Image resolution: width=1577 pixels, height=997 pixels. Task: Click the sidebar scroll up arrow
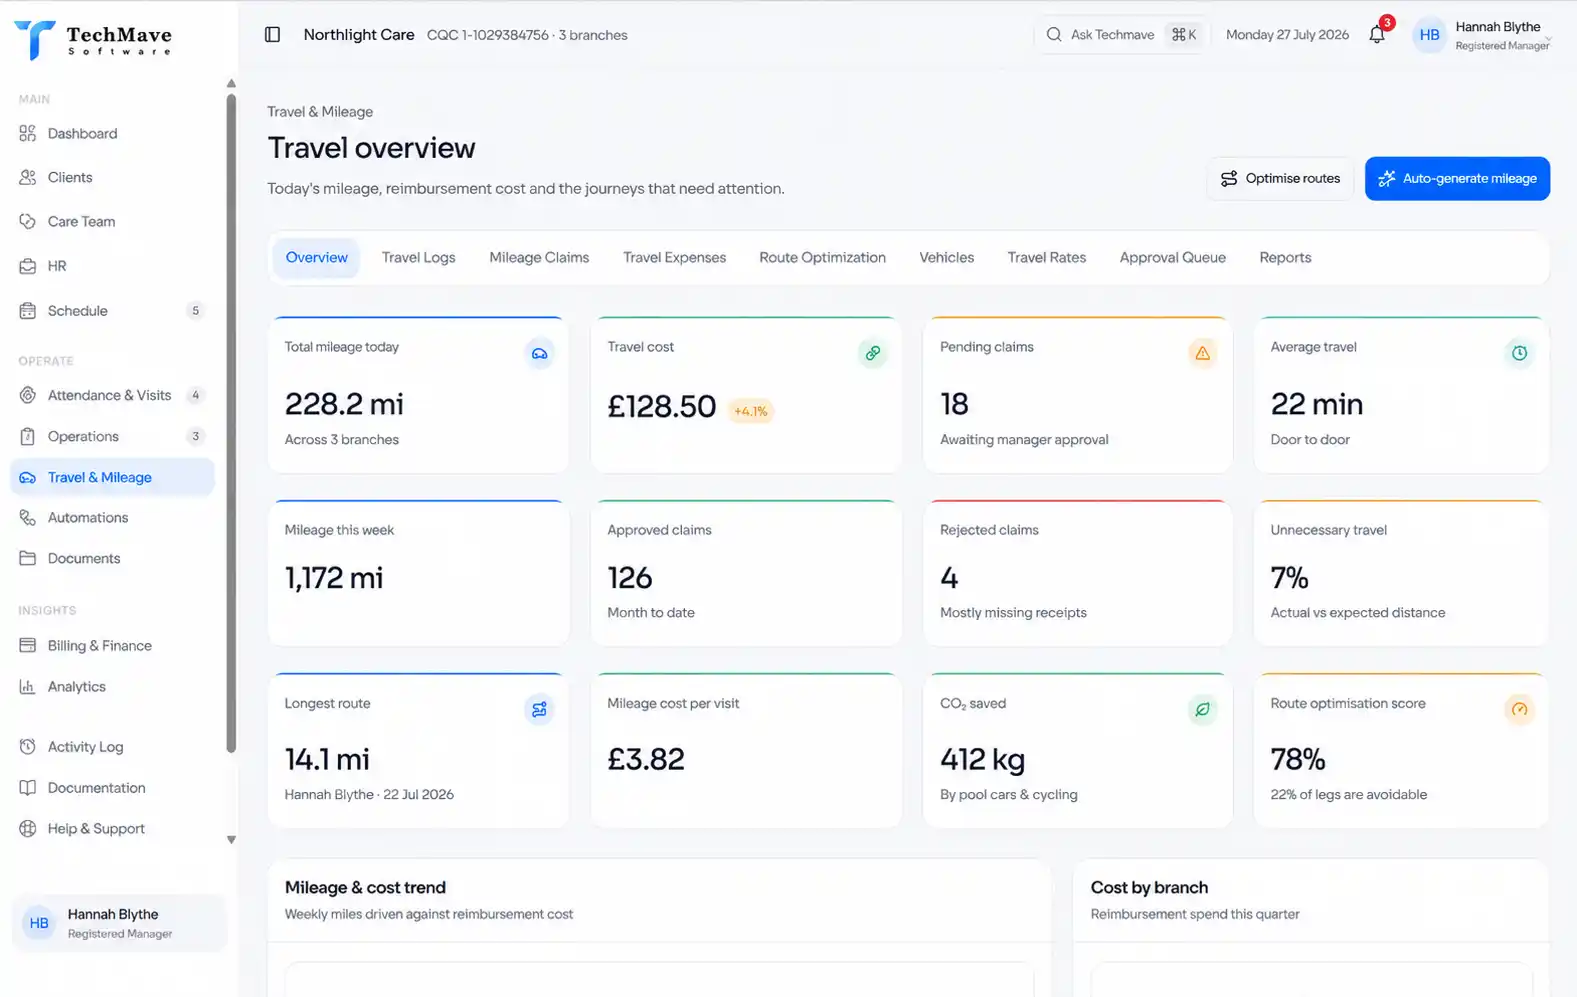click(231, 83)
